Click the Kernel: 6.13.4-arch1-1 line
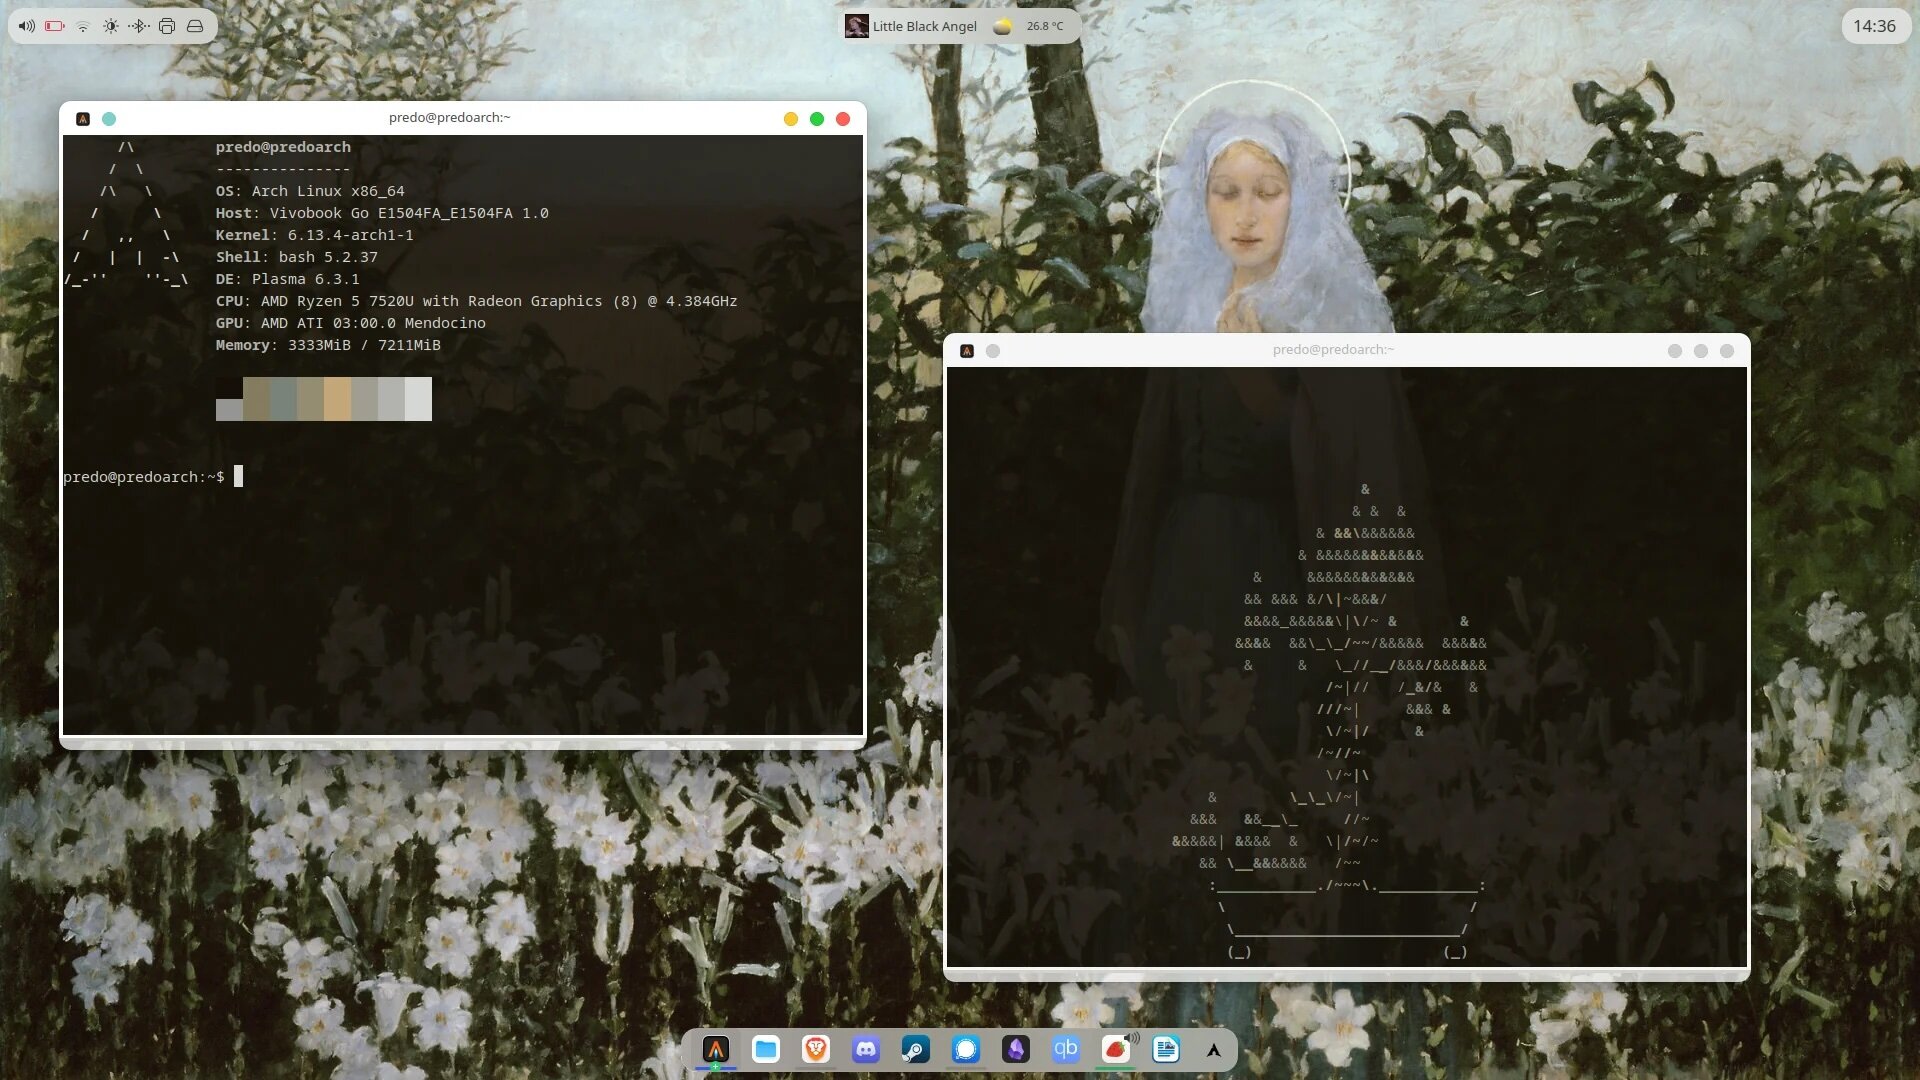Image resolution: width=1920 pixels, height=1080 pixels. pyautogui.click(x=314, y=235)
